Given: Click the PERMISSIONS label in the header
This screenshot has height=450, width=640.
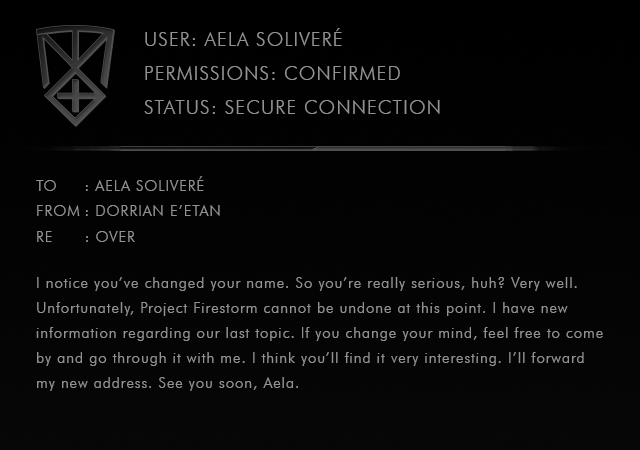Looking at the screenshot, I should 208,74.
